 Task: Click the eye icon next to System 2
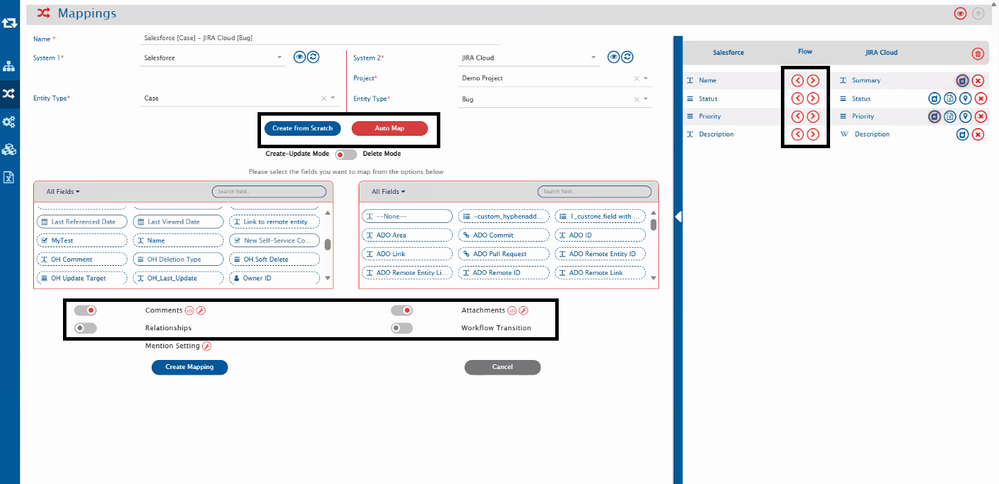[x=613, y=57]
